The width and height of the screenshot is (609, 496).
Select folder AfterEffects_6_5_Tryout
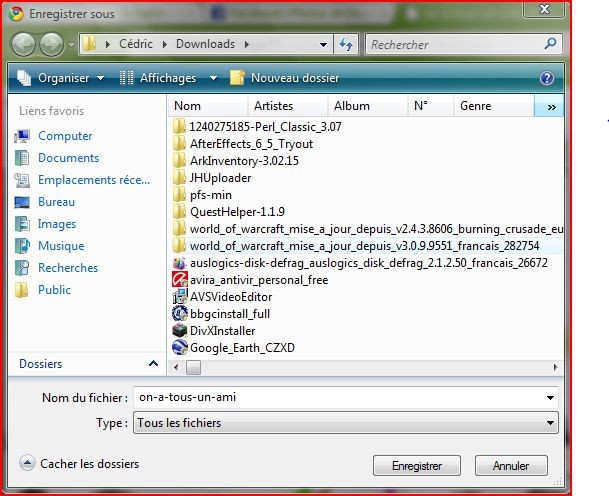[x=251, y=144]
